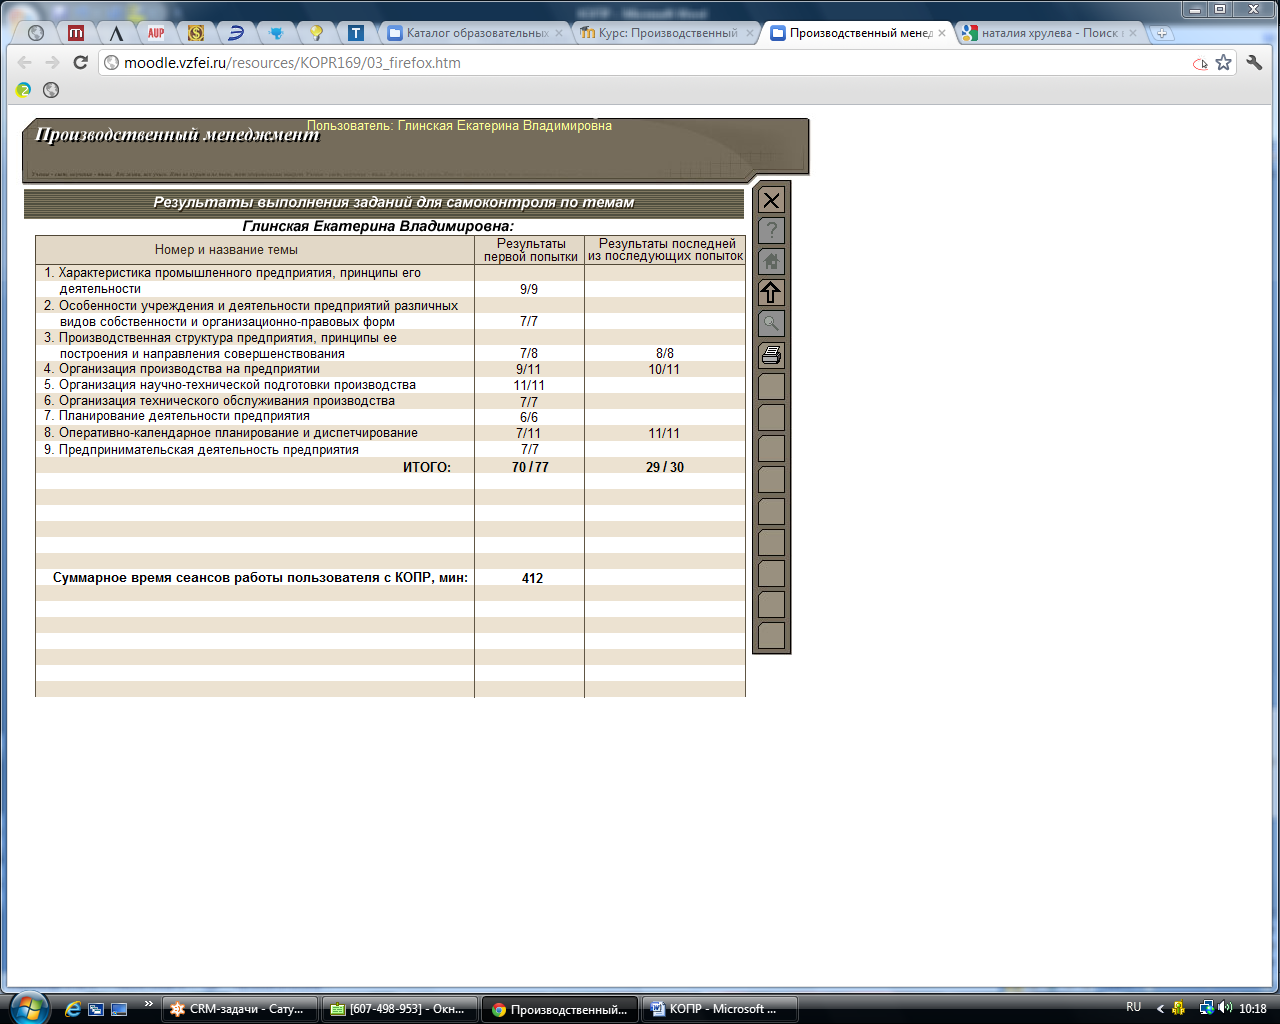The width and height of the screenshot is (1280, 1024).
Task: Click the 'ИТОГО:' total label
Action: click(x=427, y=467)
